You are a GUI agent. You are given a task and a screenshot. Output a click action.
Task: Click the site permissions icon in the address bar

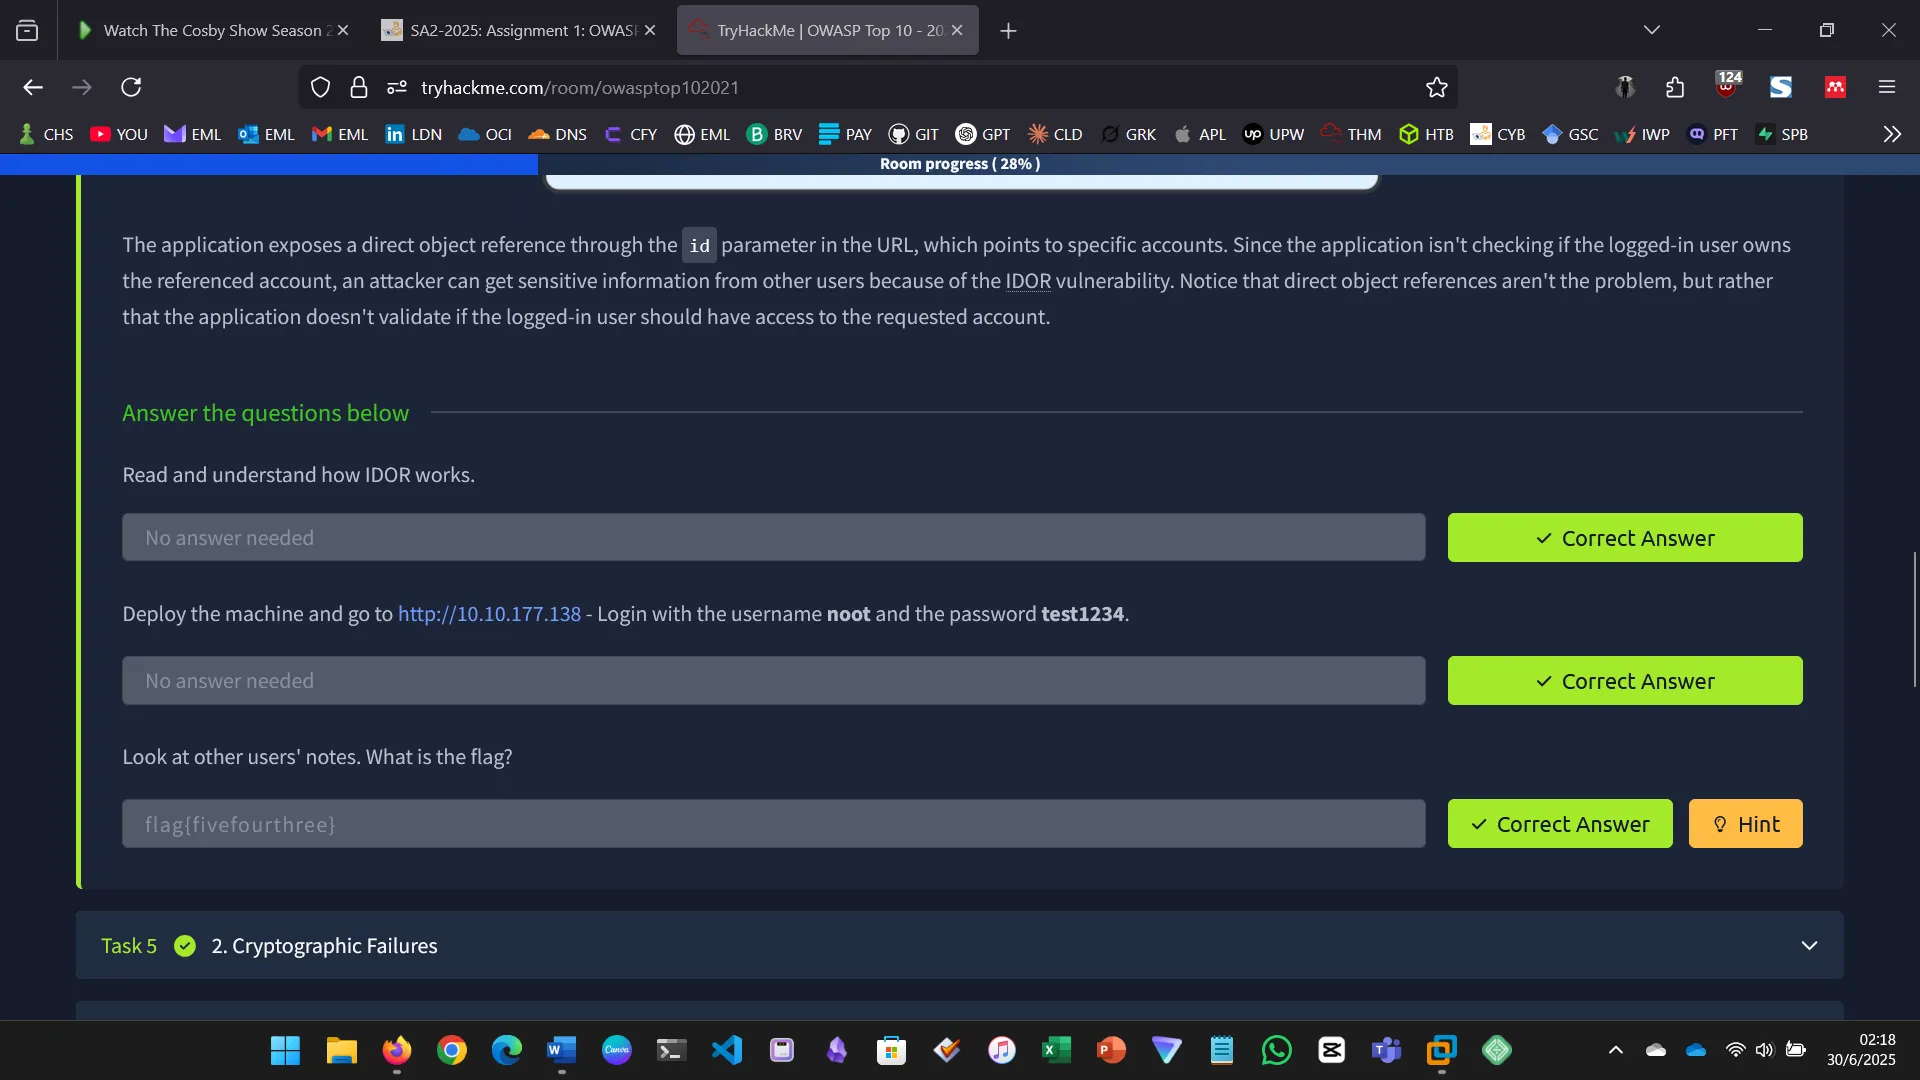397,87
